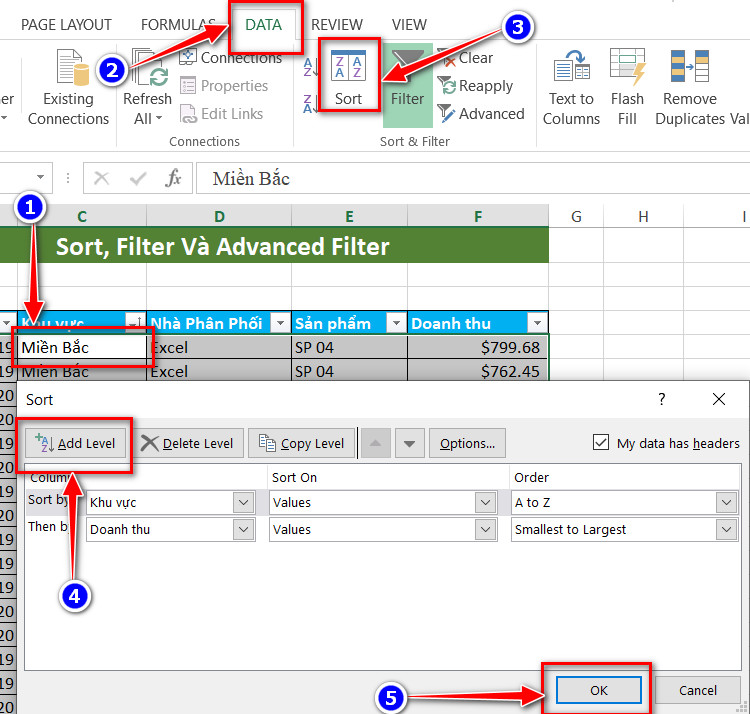The image size is (750, 714).
Task: Click Delete Level button
Action: coord(188,443)
